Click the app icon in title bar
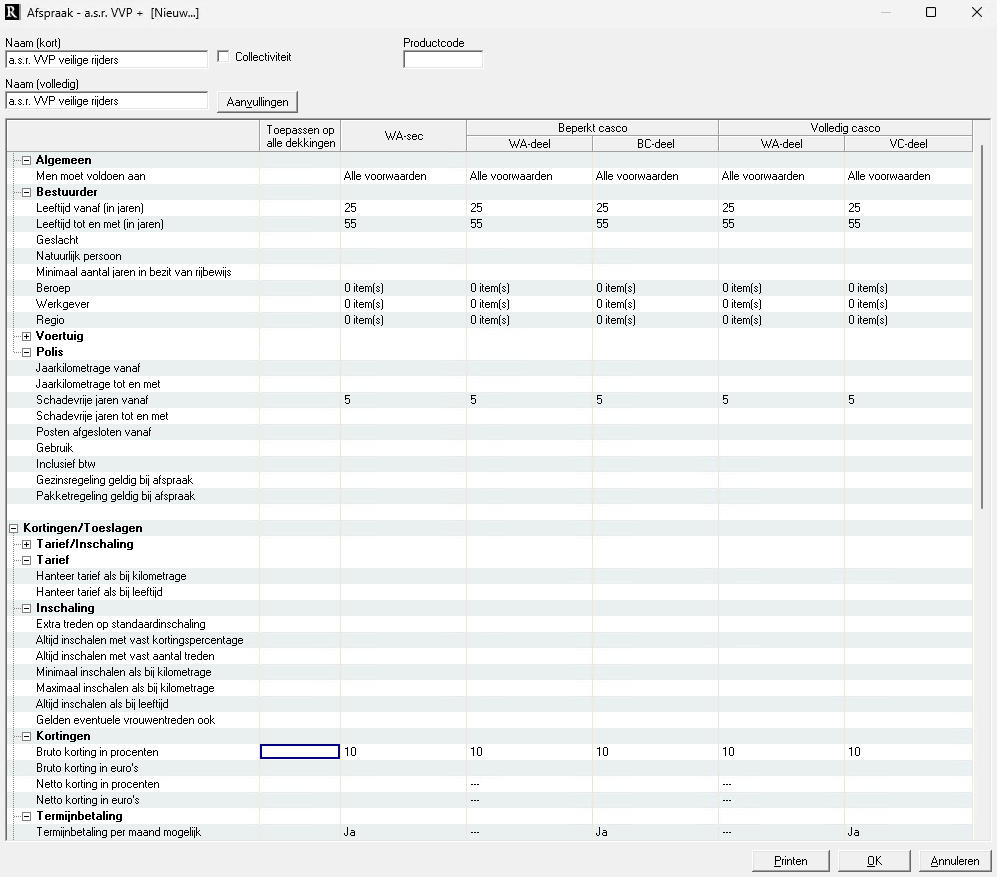The height and width of the screenshot is (877, 997). tap(12, 13)
